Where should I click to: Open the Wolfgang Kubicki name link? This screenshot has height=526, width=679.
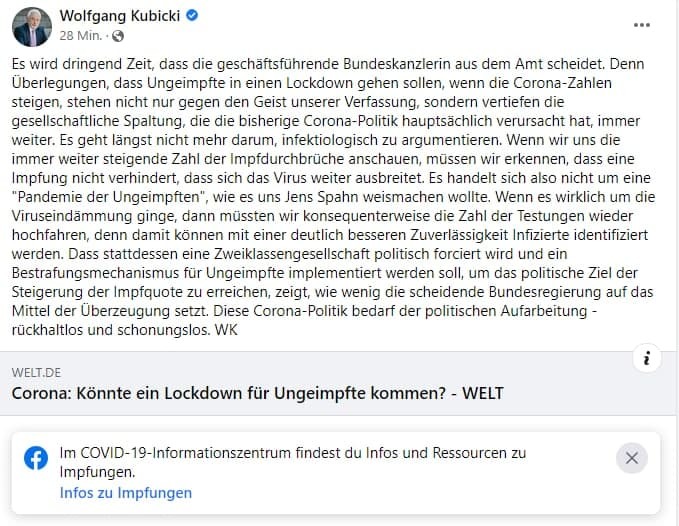(x=120, y=16)
